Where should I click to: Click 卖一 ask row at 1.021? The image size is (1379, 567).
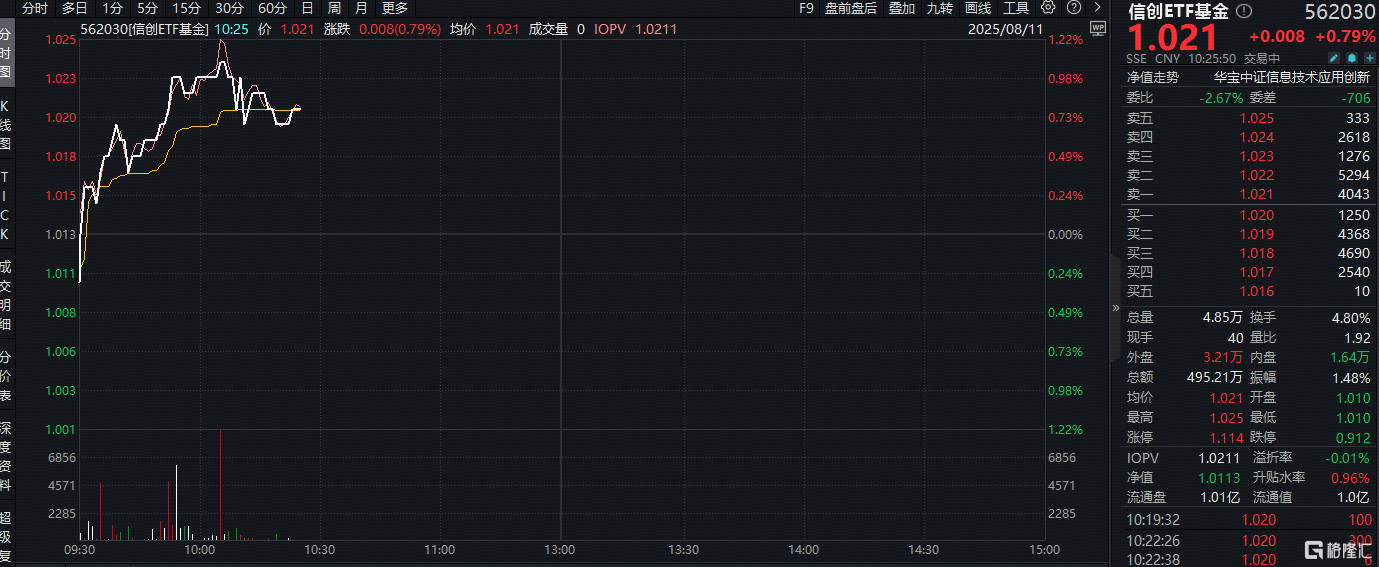(1248, 194)
